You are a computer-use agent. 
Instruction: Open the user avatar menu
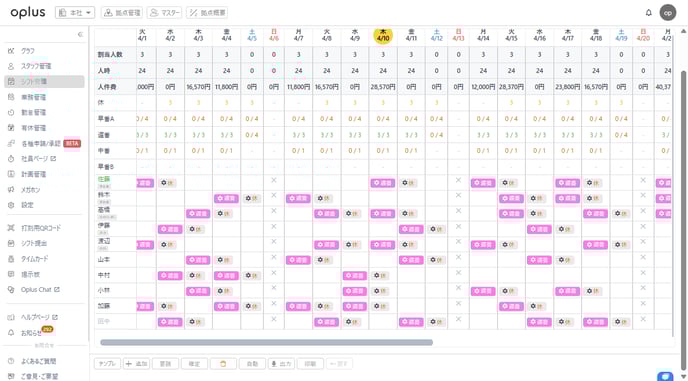click(x=668, y=13)
